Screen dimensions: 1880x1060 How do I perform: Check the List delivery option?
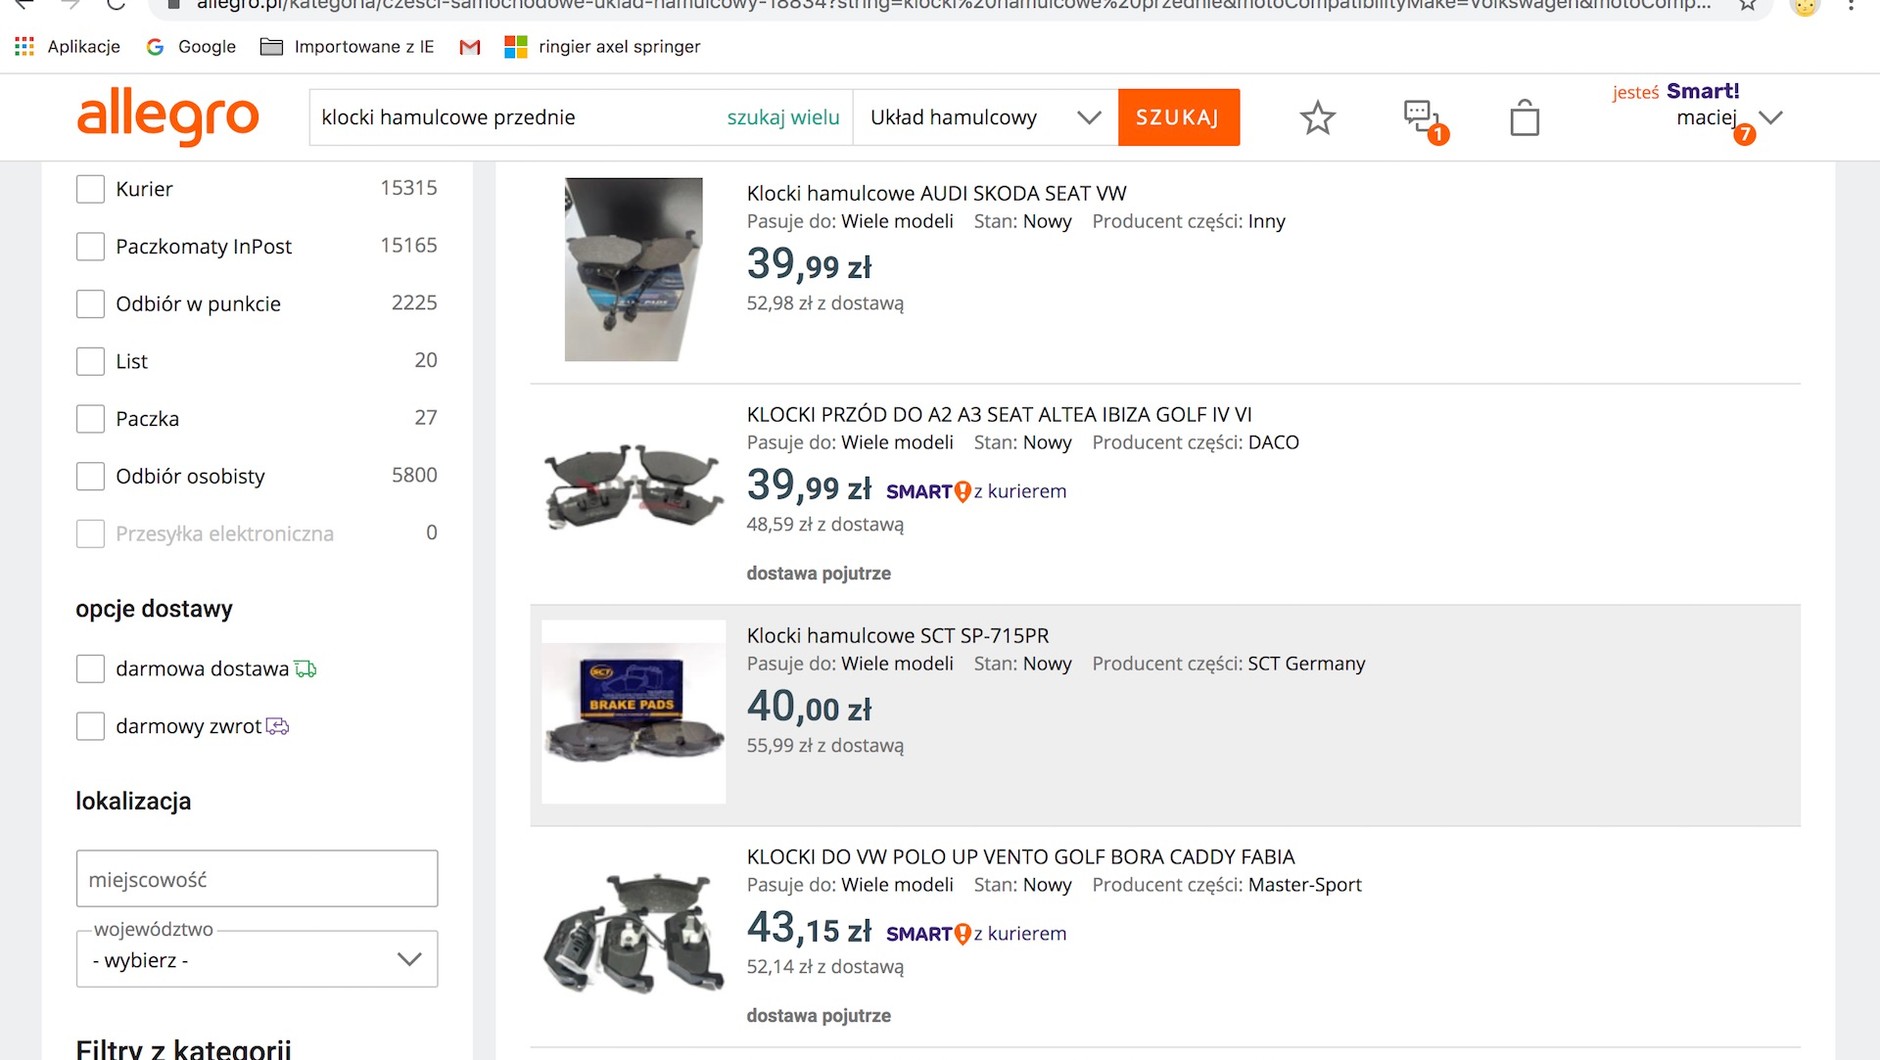tap(90, 361)
